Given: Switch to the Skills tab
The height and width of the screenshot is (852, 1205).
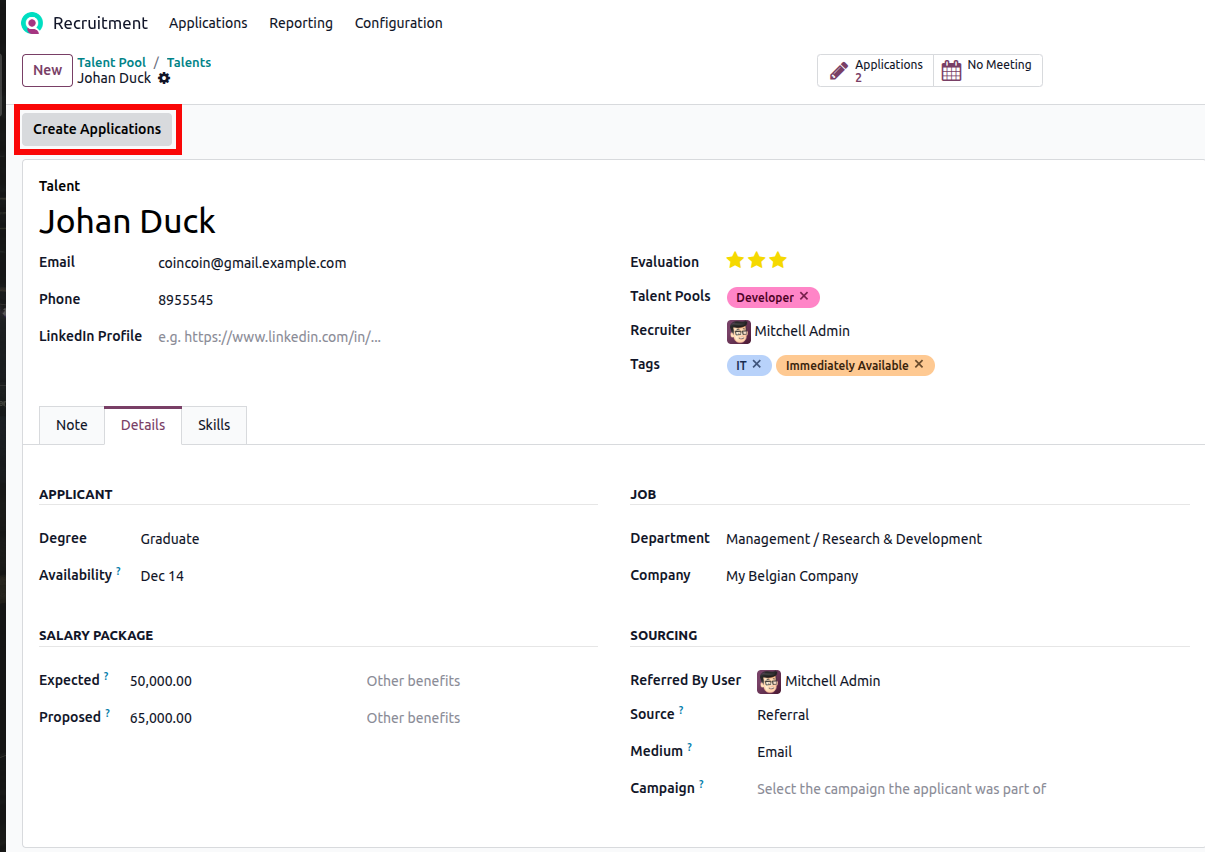Looking at the screenshot, I should [214, 425].
